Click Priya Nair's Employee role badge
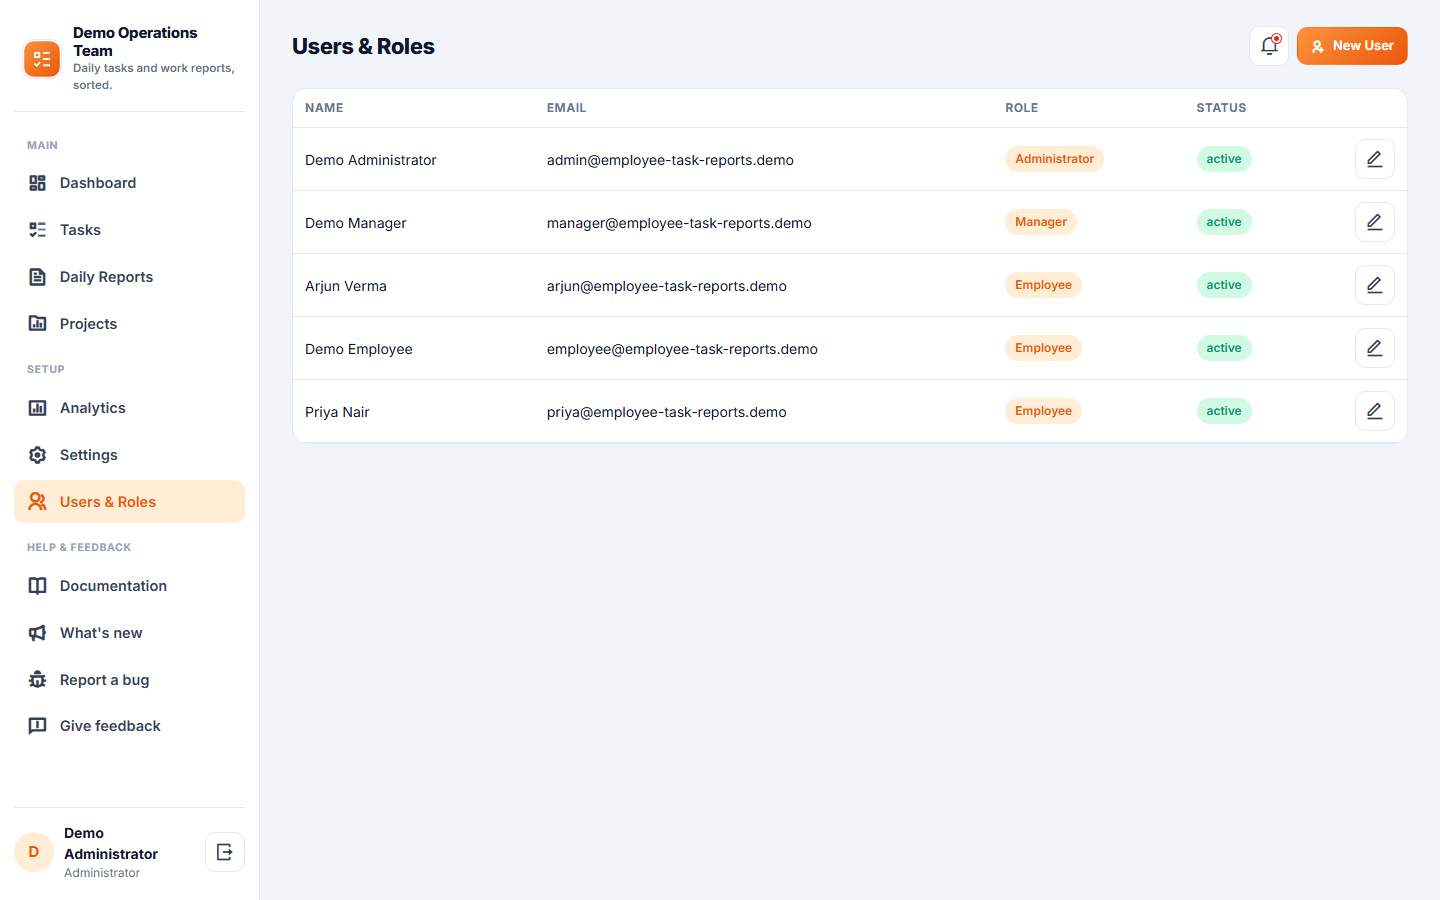Screen dimensions: 1440x900 [1043, 411]
